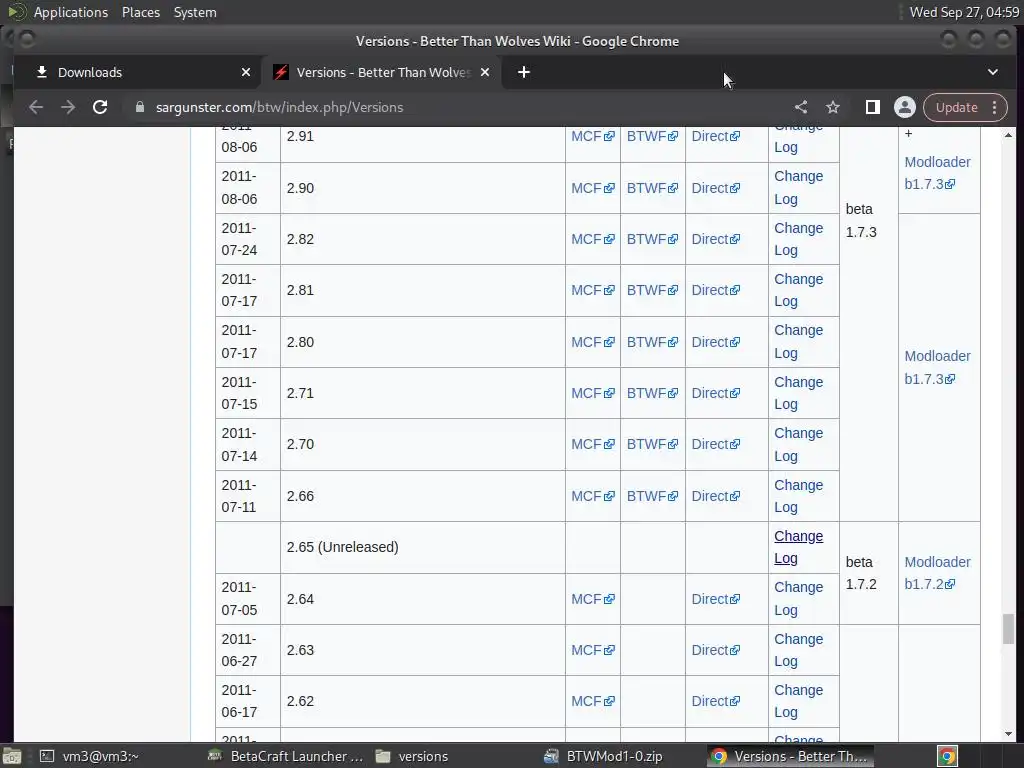Open the Applications menu
The height and width of the screenshot is (768, 1024).
coord(71,12)
